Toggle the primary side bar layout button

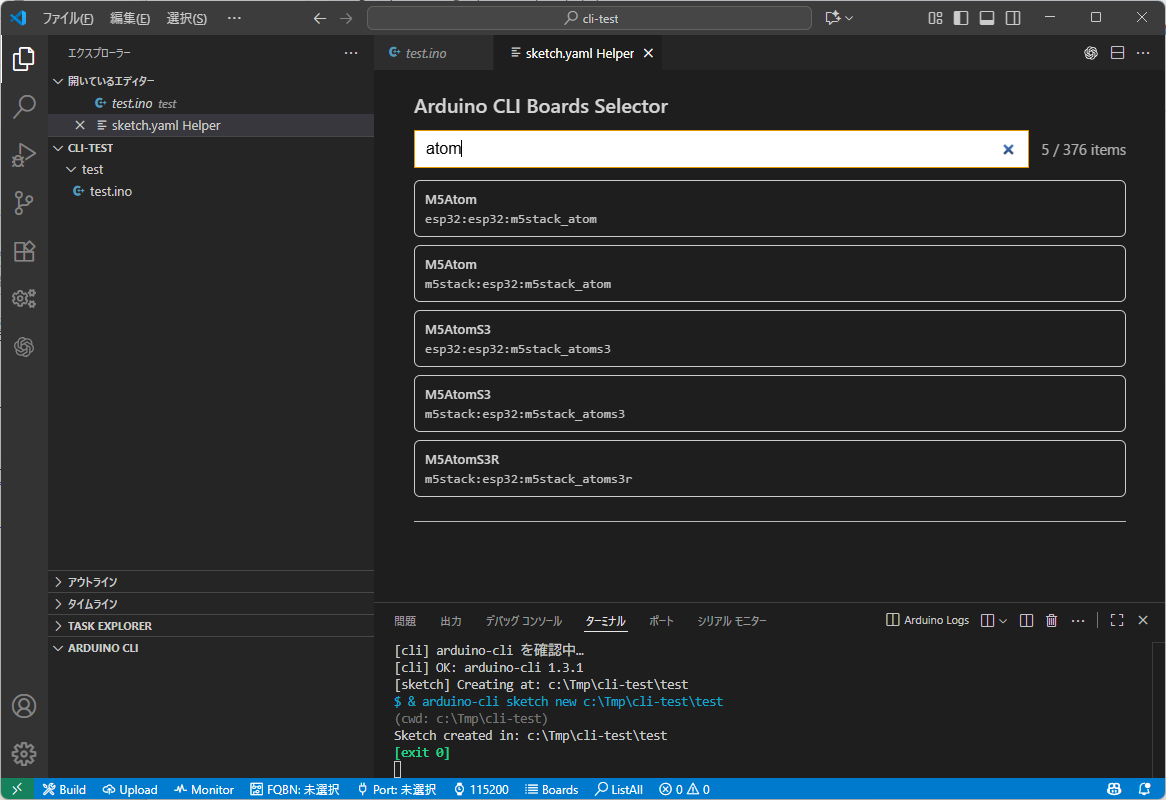[961, 18]
